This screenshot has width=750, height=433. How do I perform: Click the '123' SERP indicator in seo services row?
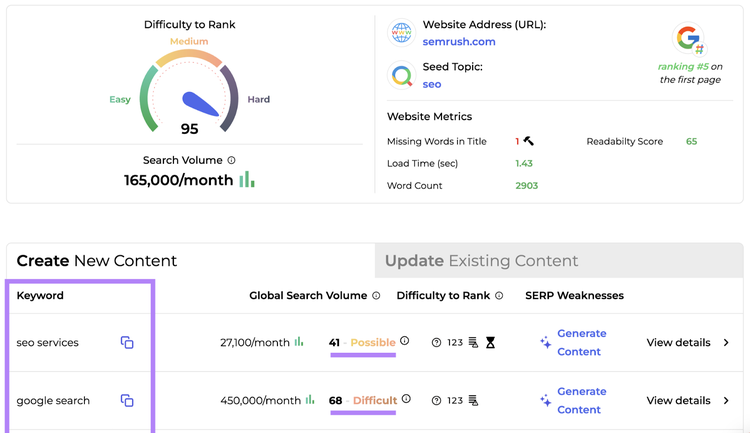pos(455,343)
